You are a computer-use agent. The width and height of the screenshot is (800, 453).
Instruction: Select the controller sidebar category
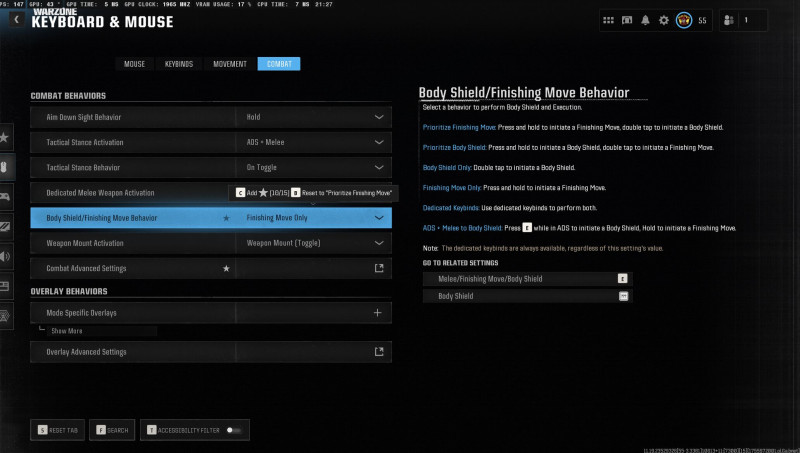tap(5, 197)
